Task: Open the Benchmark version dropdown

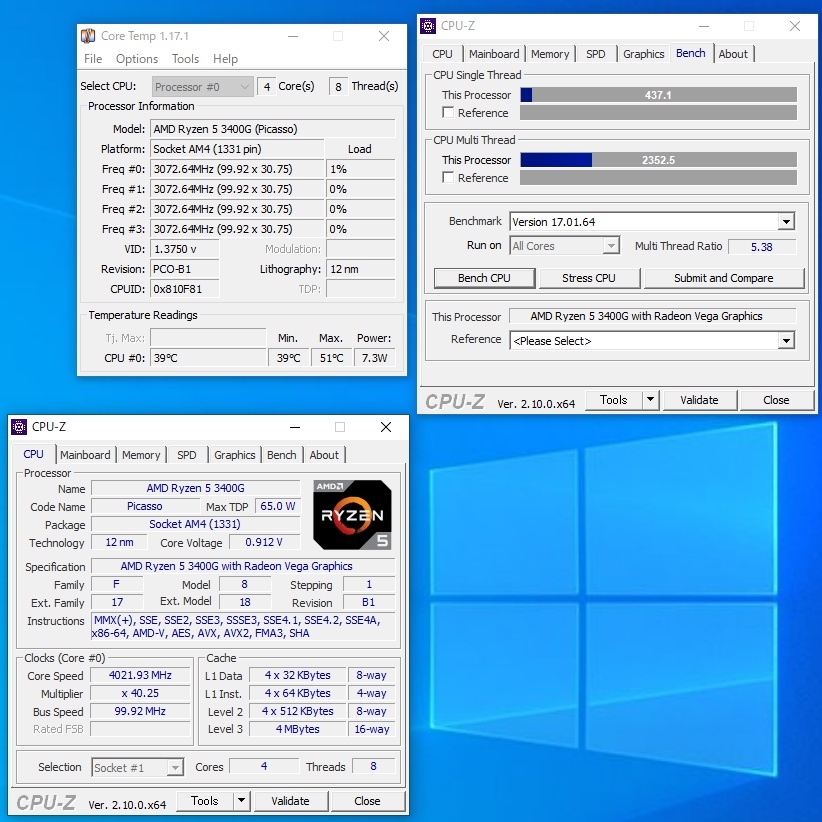Action: (786, 222)
